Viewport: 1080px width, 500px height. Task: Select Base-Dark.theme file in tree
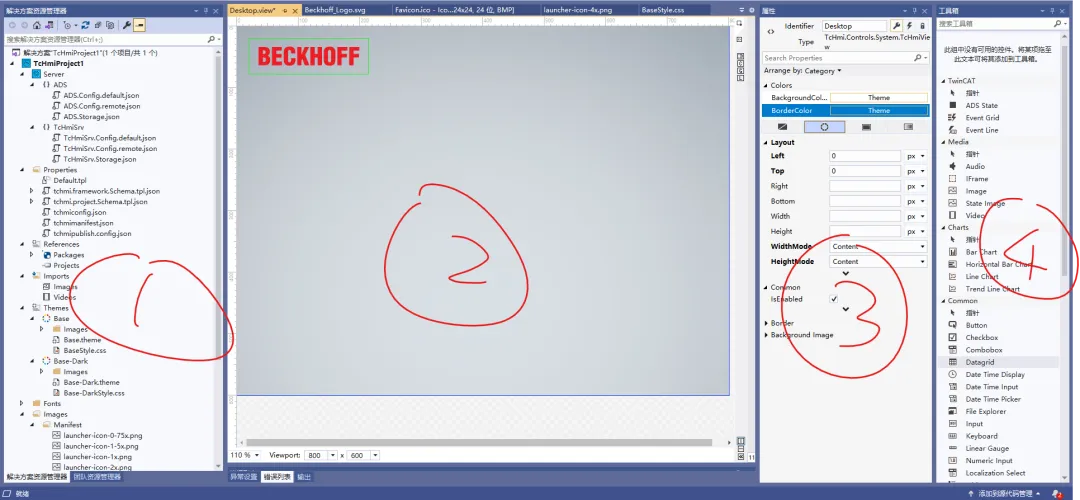(x=92, y=382)
